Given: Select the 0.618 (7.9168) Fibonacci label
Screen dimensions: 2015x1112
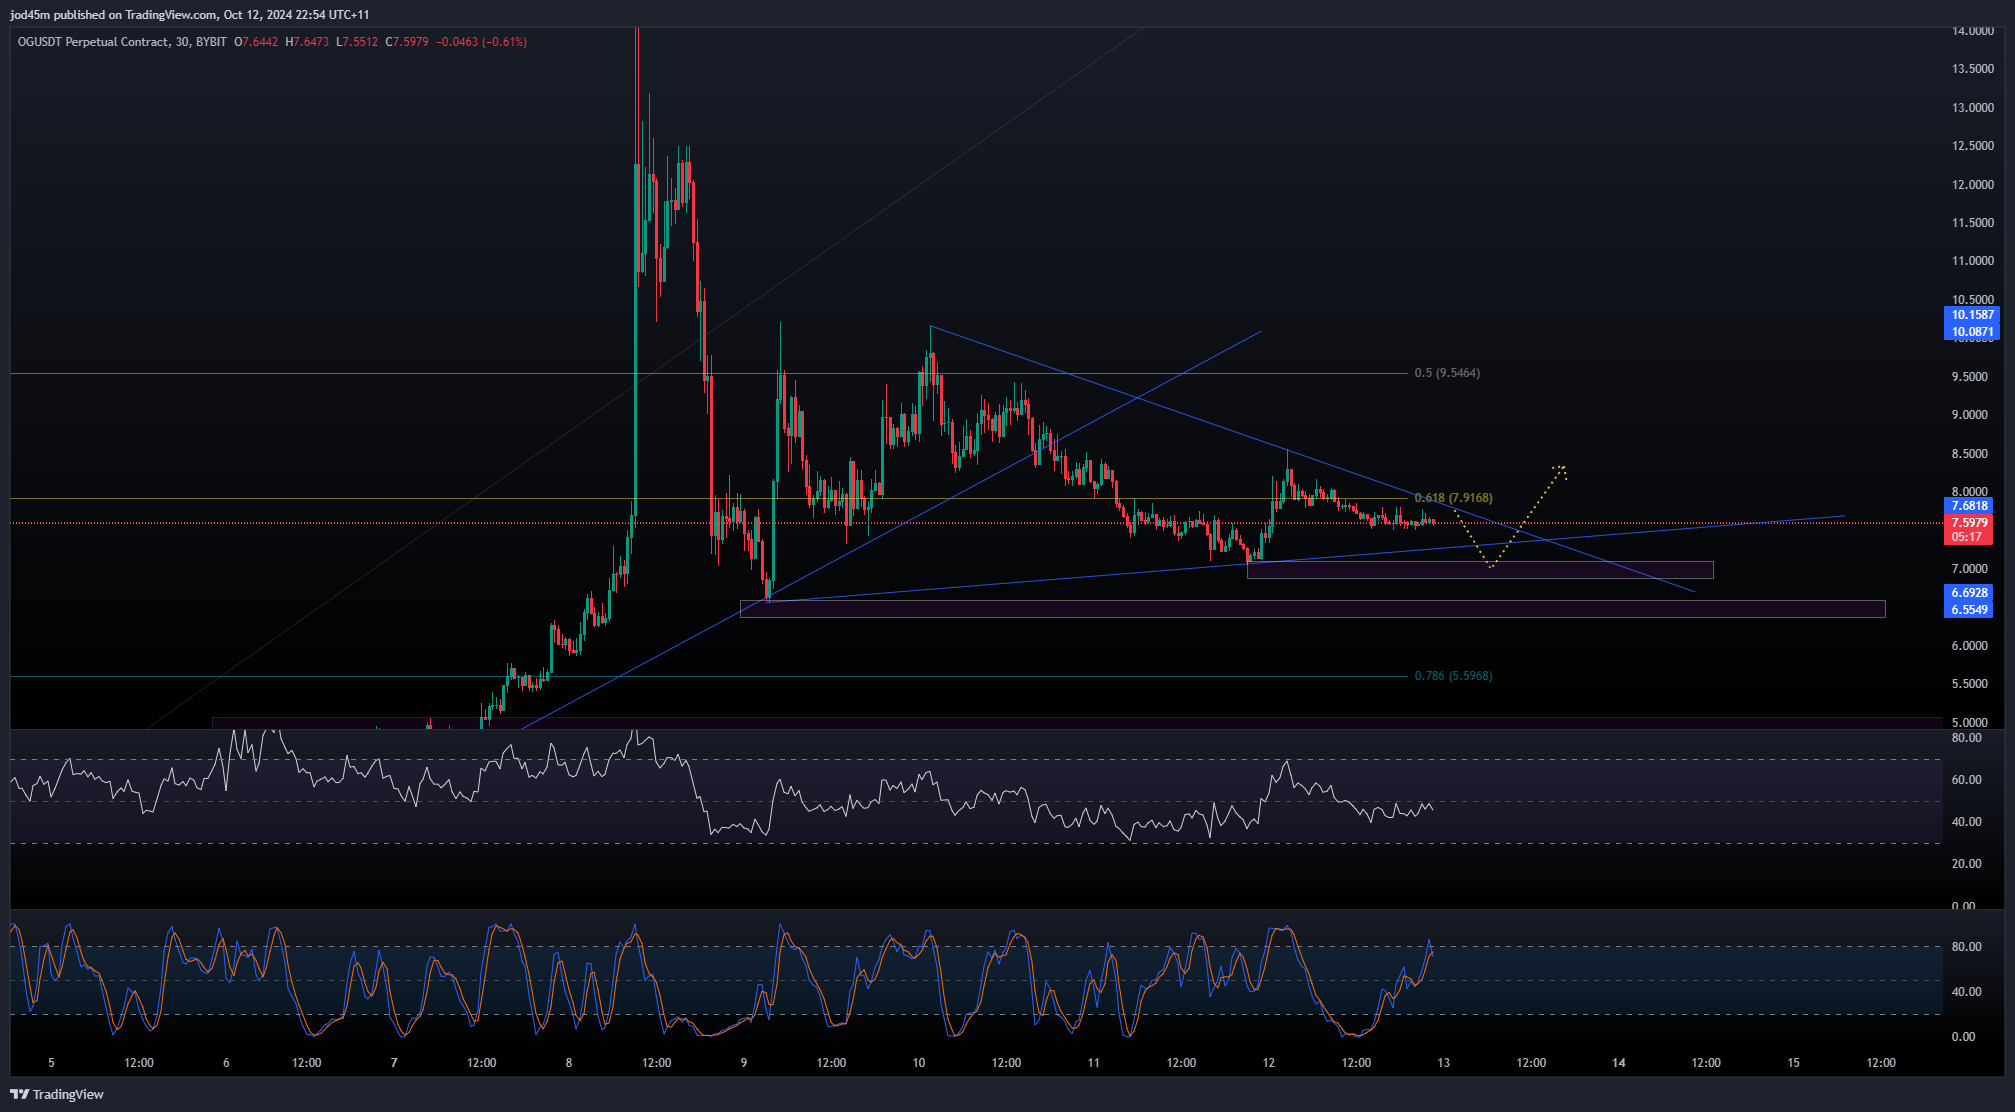Looking at the screenshot, I should coord(1453,498).
